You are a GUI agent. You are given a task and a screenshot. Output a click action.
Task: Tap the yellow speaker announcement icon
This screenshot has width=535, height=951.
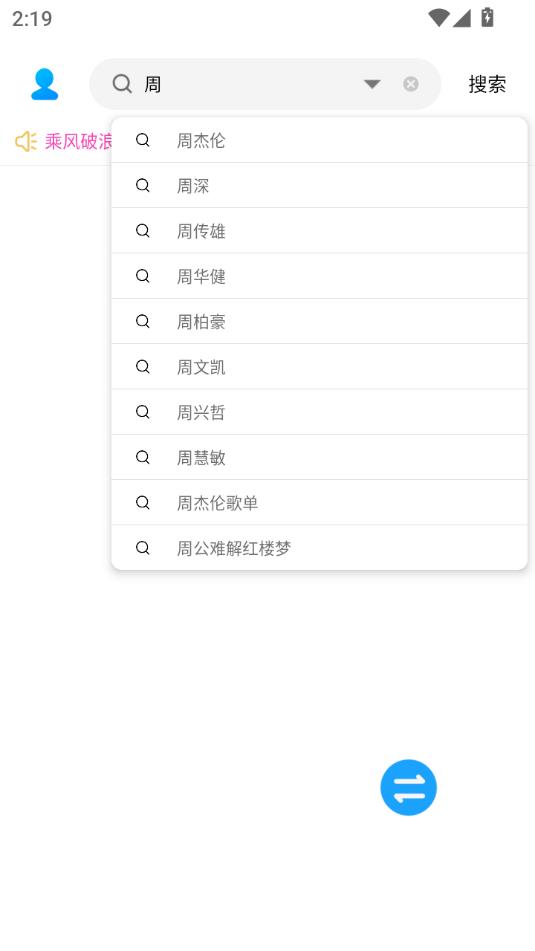click(25, 141)
